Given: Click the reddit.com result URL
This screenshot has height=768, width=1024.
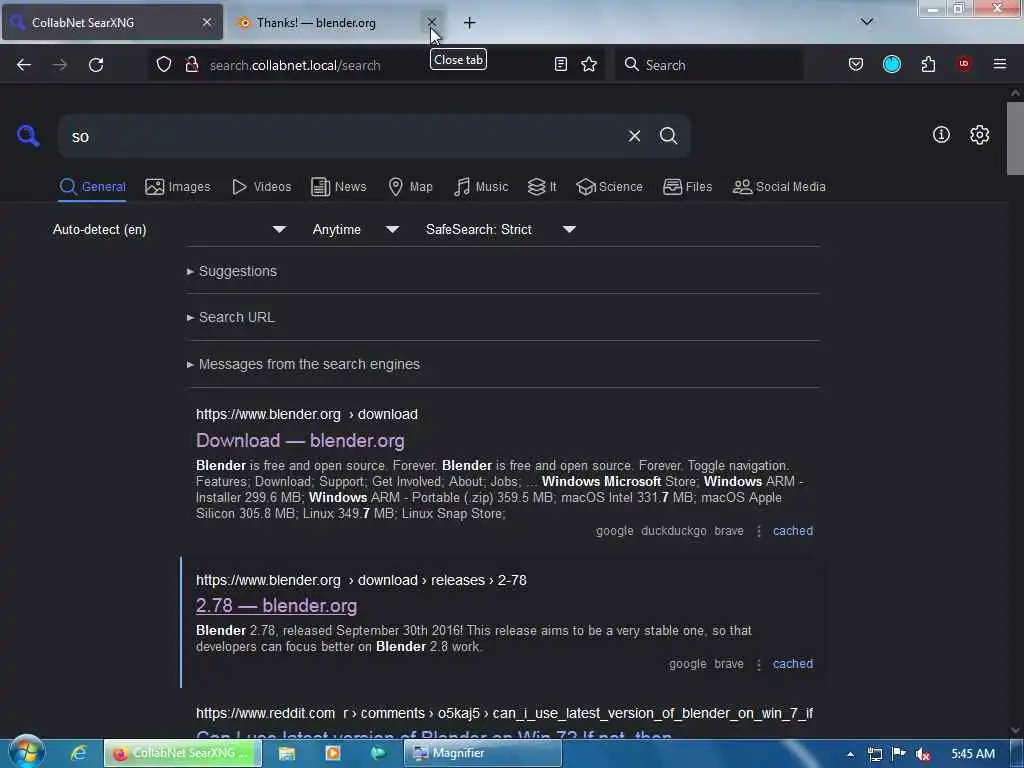Looking at the screenshot, I should pos(504,713).
